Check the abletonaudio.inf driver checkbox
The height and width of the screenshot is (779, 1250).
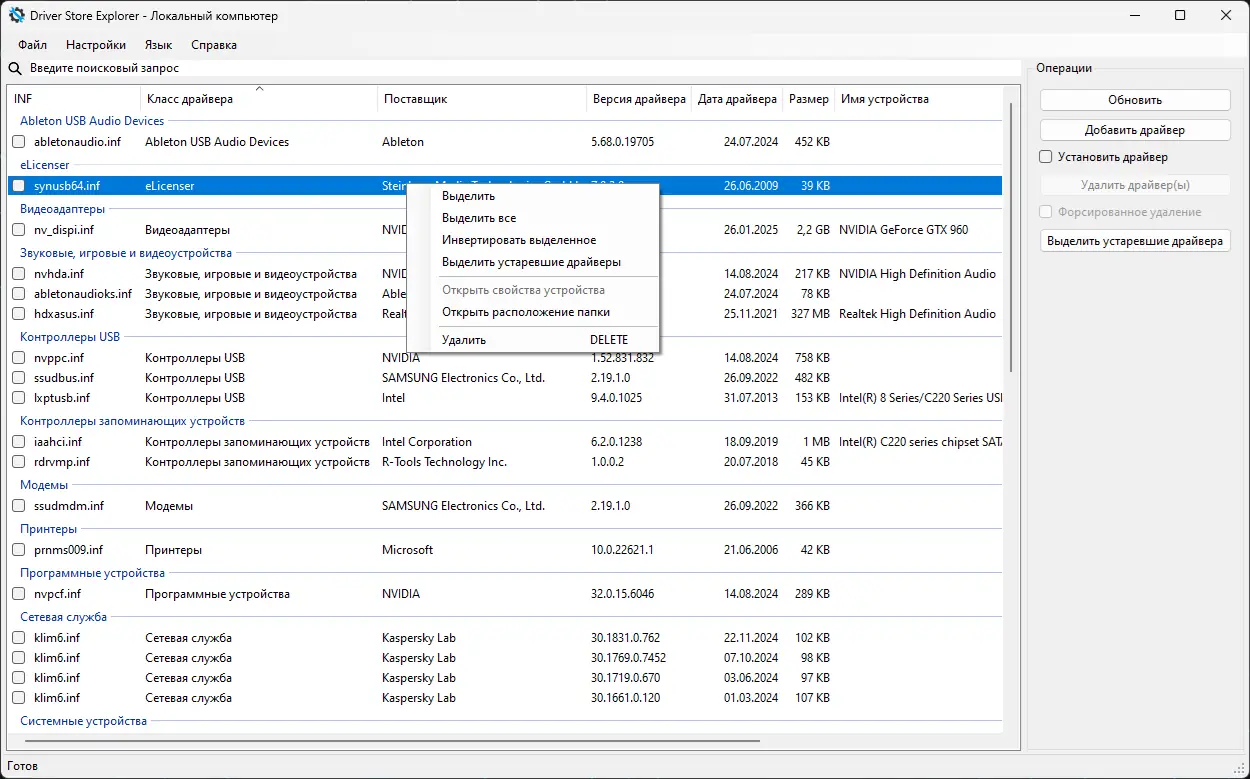coord(19,142)
